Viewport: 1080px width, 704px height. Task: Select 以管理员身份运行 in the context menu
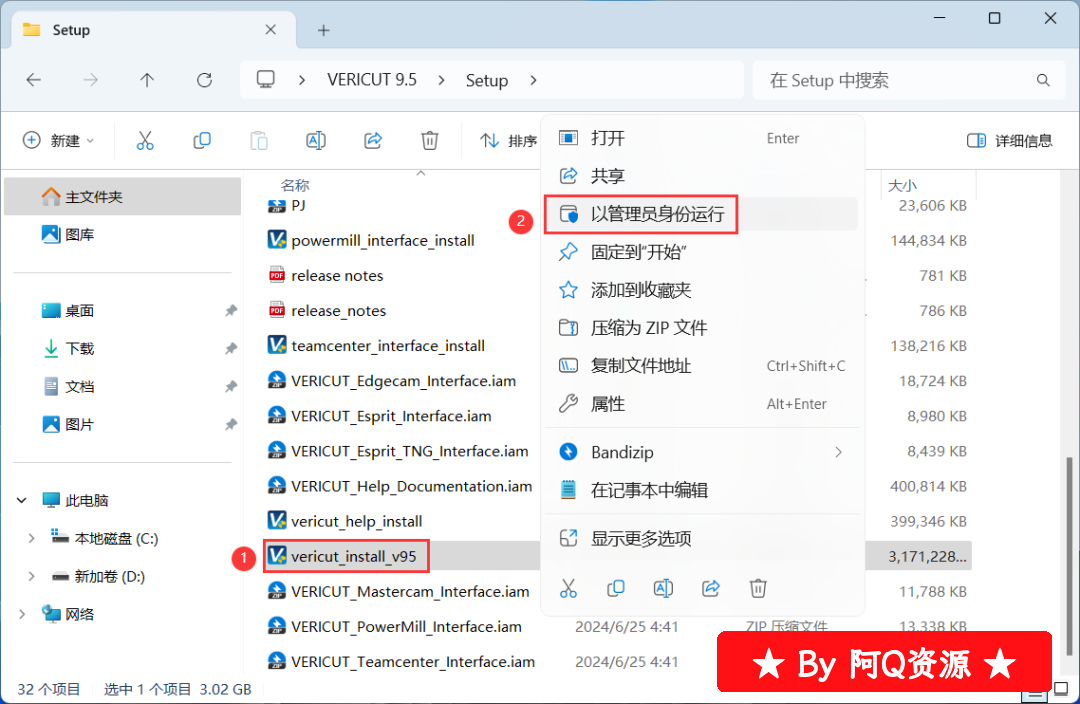(x=701, y=214)
